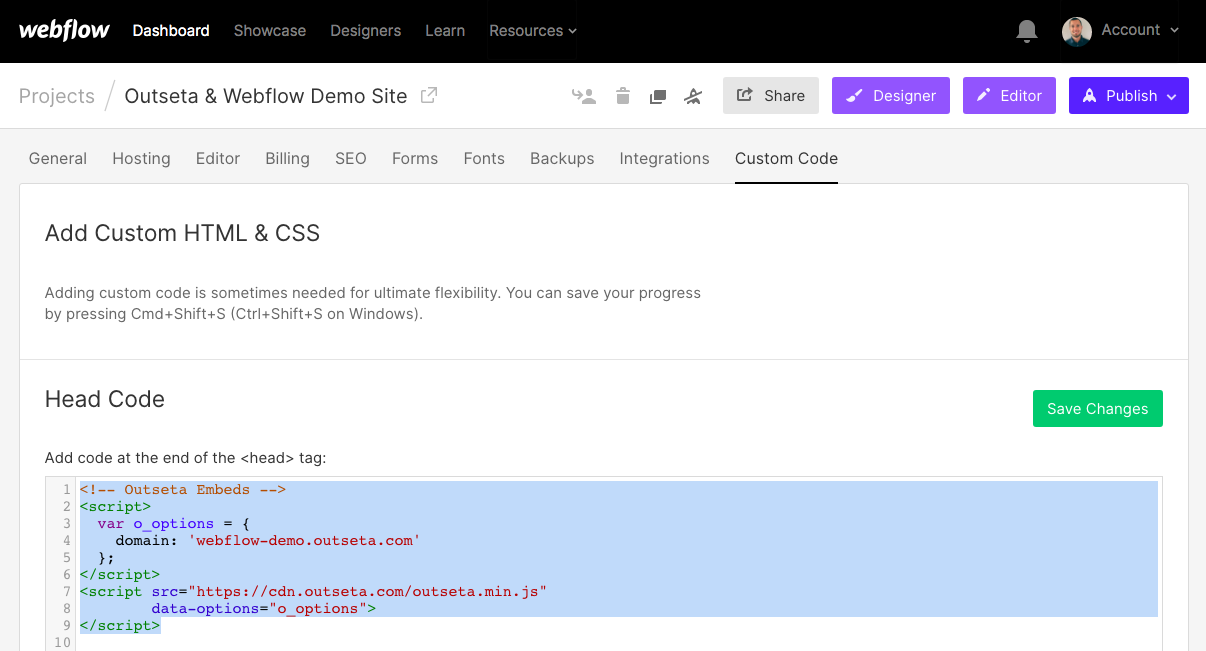The height and width of the screenshot is (651, 1206).
Task: Duplicate the project via the copy icon
Action: pyautogui.click(x=657, y=95)
